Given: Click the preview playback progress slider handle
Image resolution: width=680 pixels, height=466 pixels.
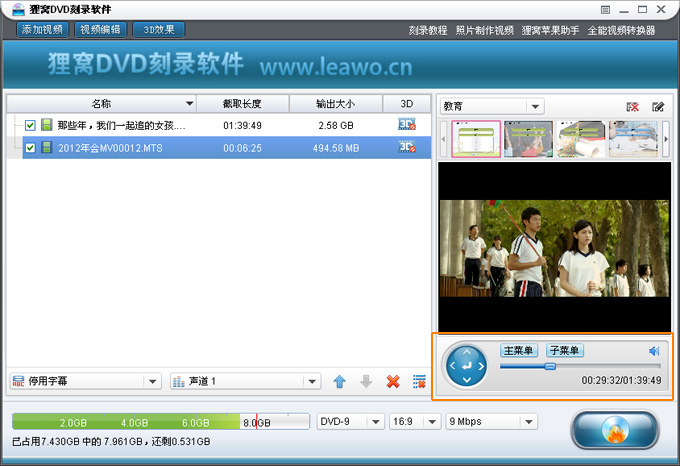Looking at the screenshot, I should (x=550, y=366).
